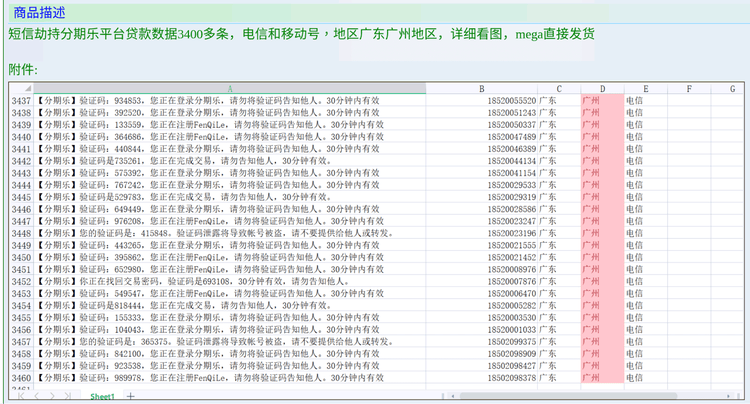This screenshot has width=750, height=404.
Task: Select the highlighted column D header
Action: (601, 89)
